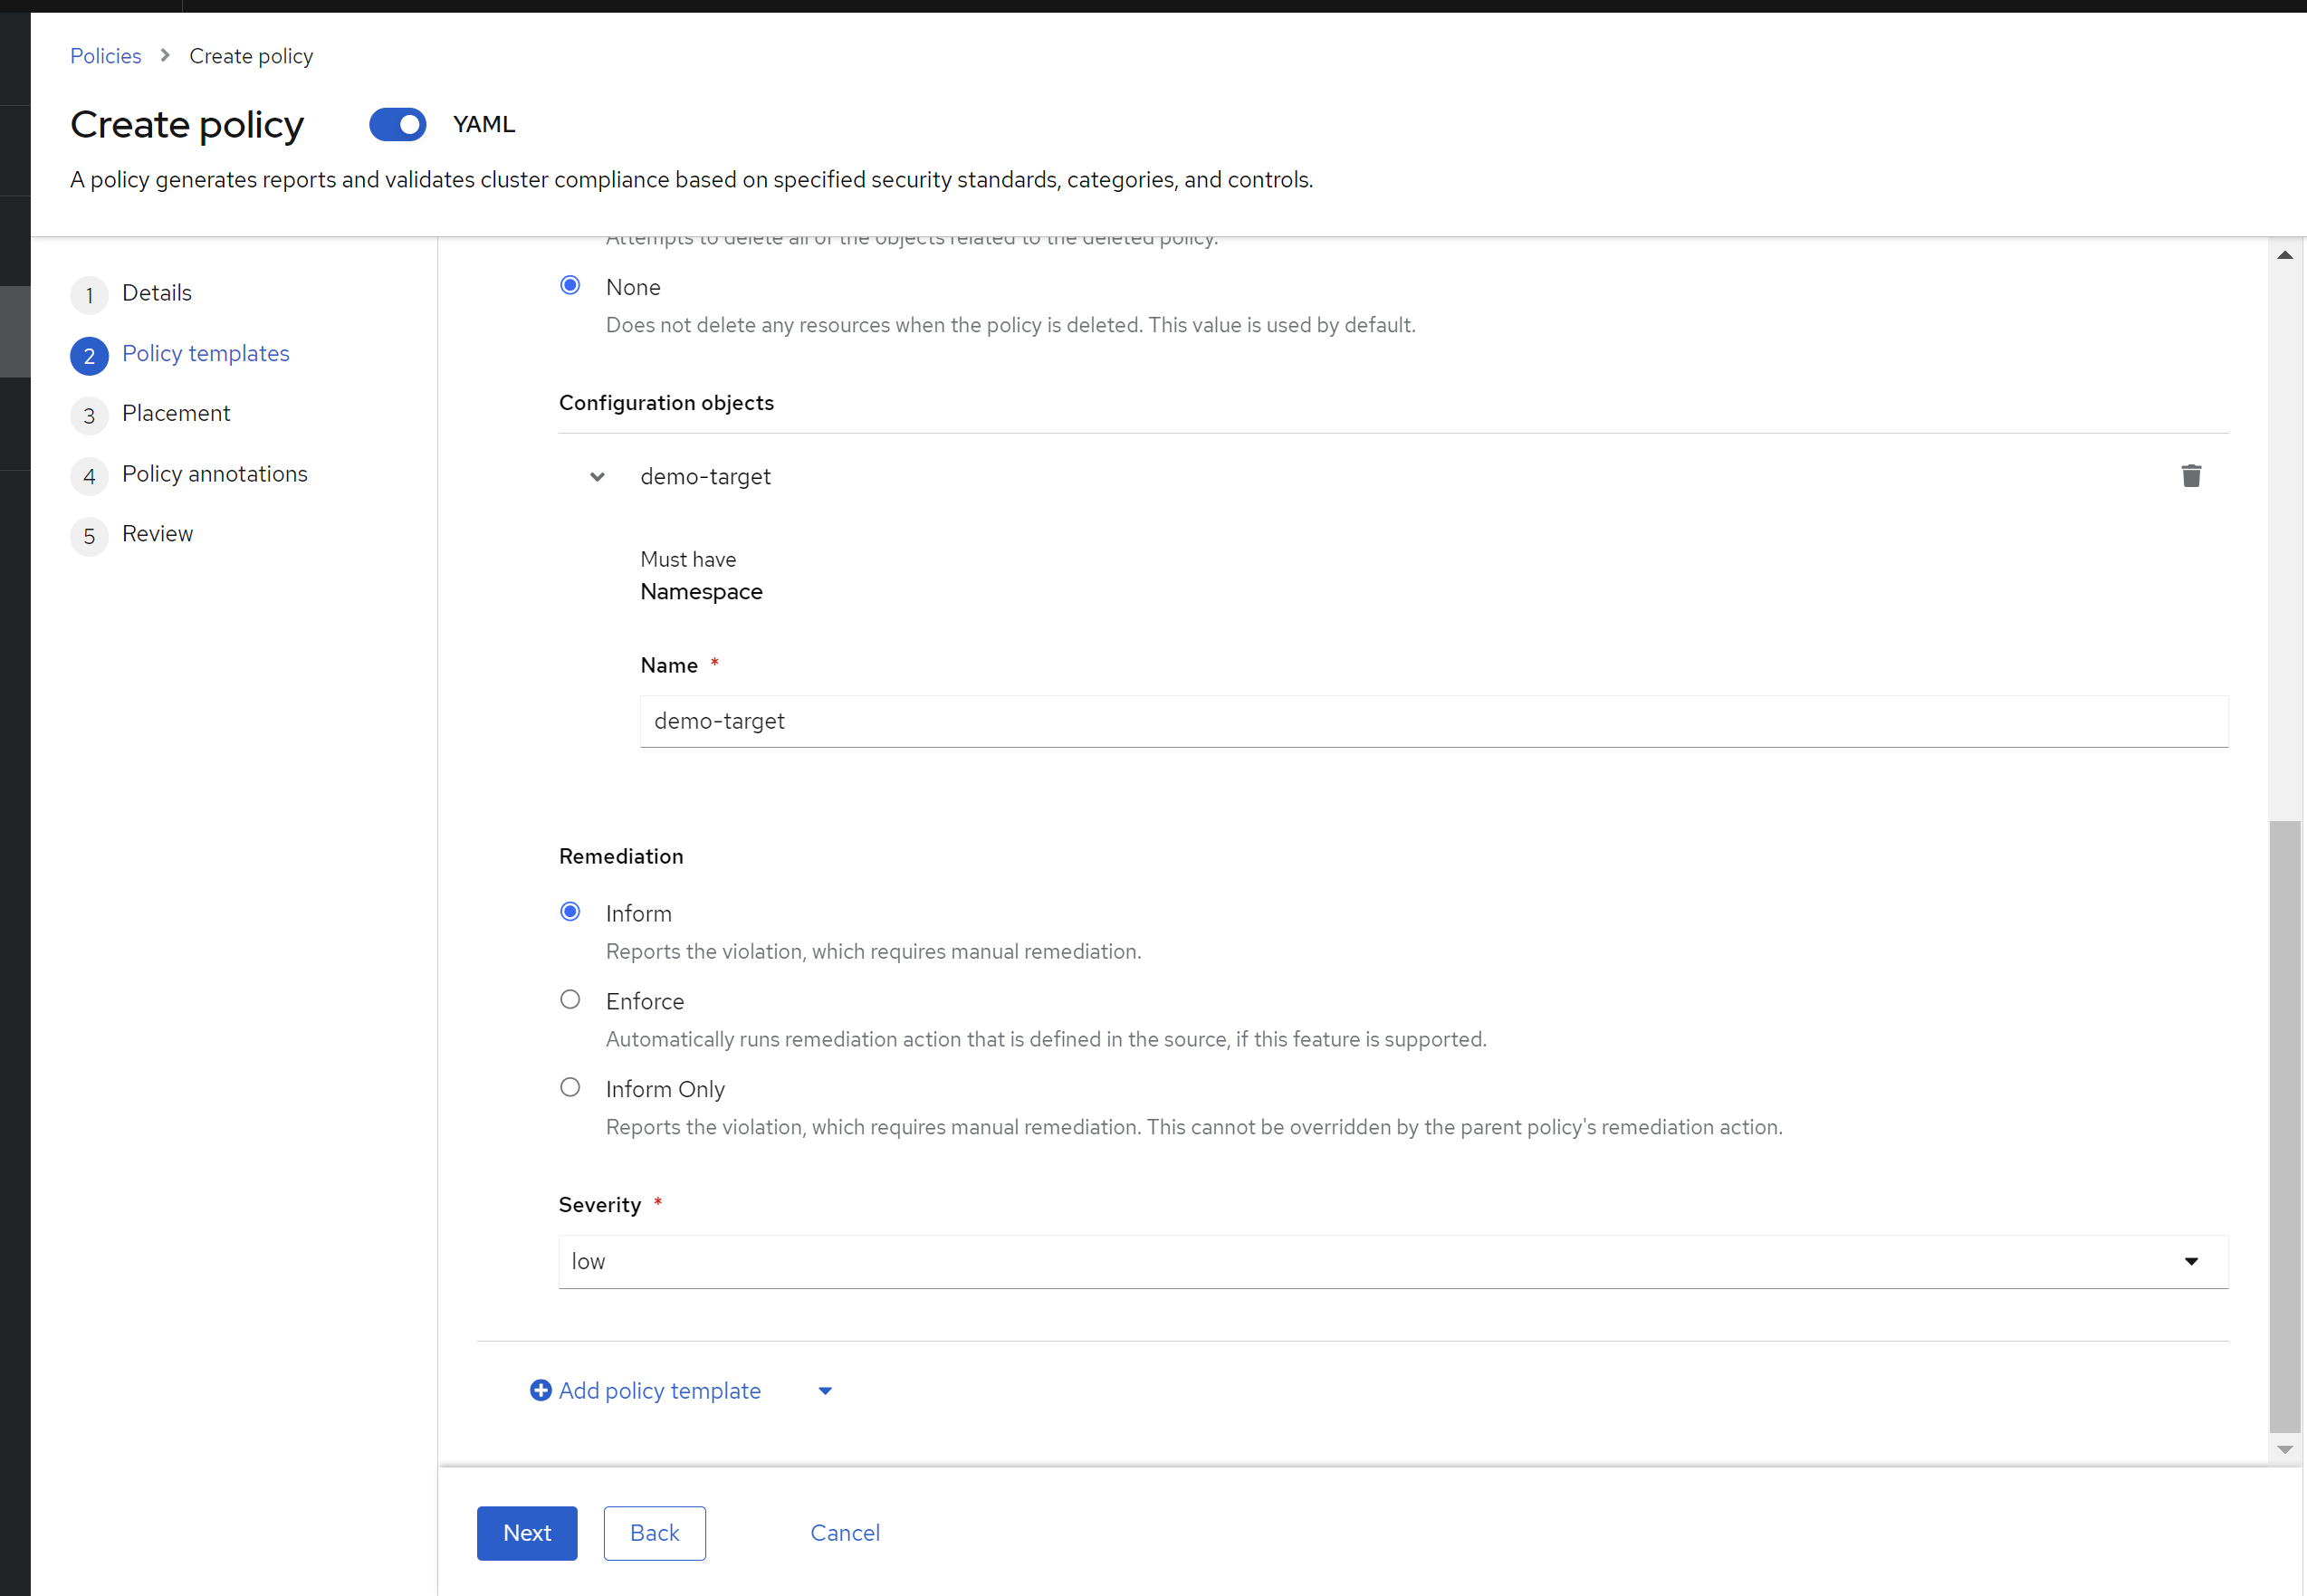Open the Policies breadcrumb link
This screenshot has height=1596, width=2307.
(x=105, y=56)
